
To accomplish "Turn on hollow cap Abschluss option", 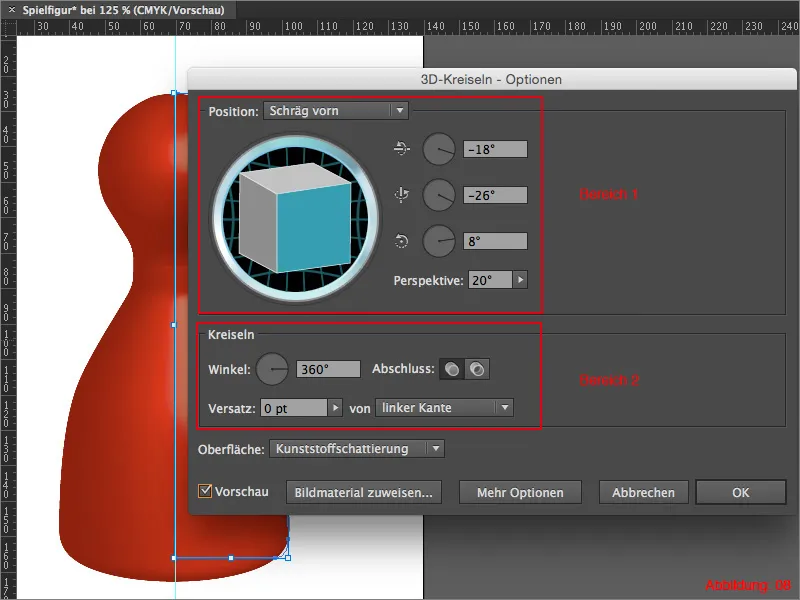I will click(477, 369).
